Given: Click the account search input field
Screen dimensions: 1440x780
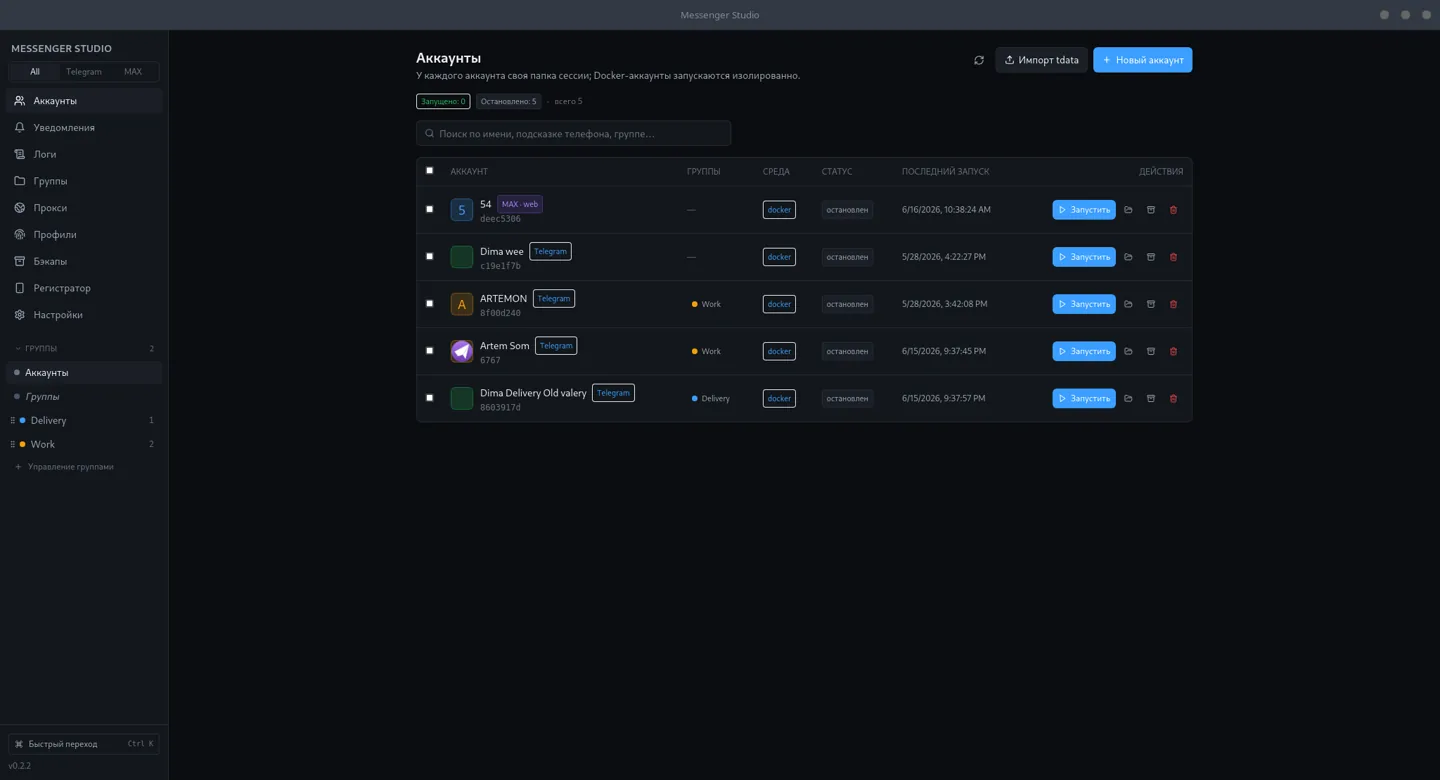Looking at the screenshot, I should point(573,133).
